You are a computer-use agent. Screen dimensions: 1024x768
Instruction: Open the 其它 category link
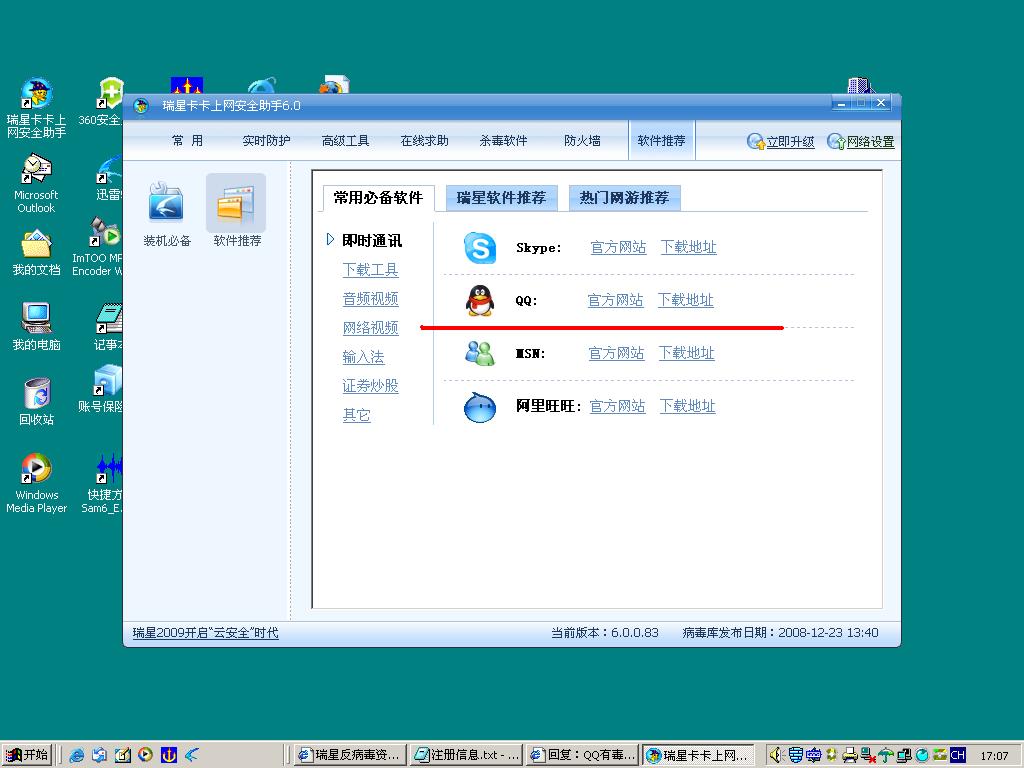(x=357, y=415)
